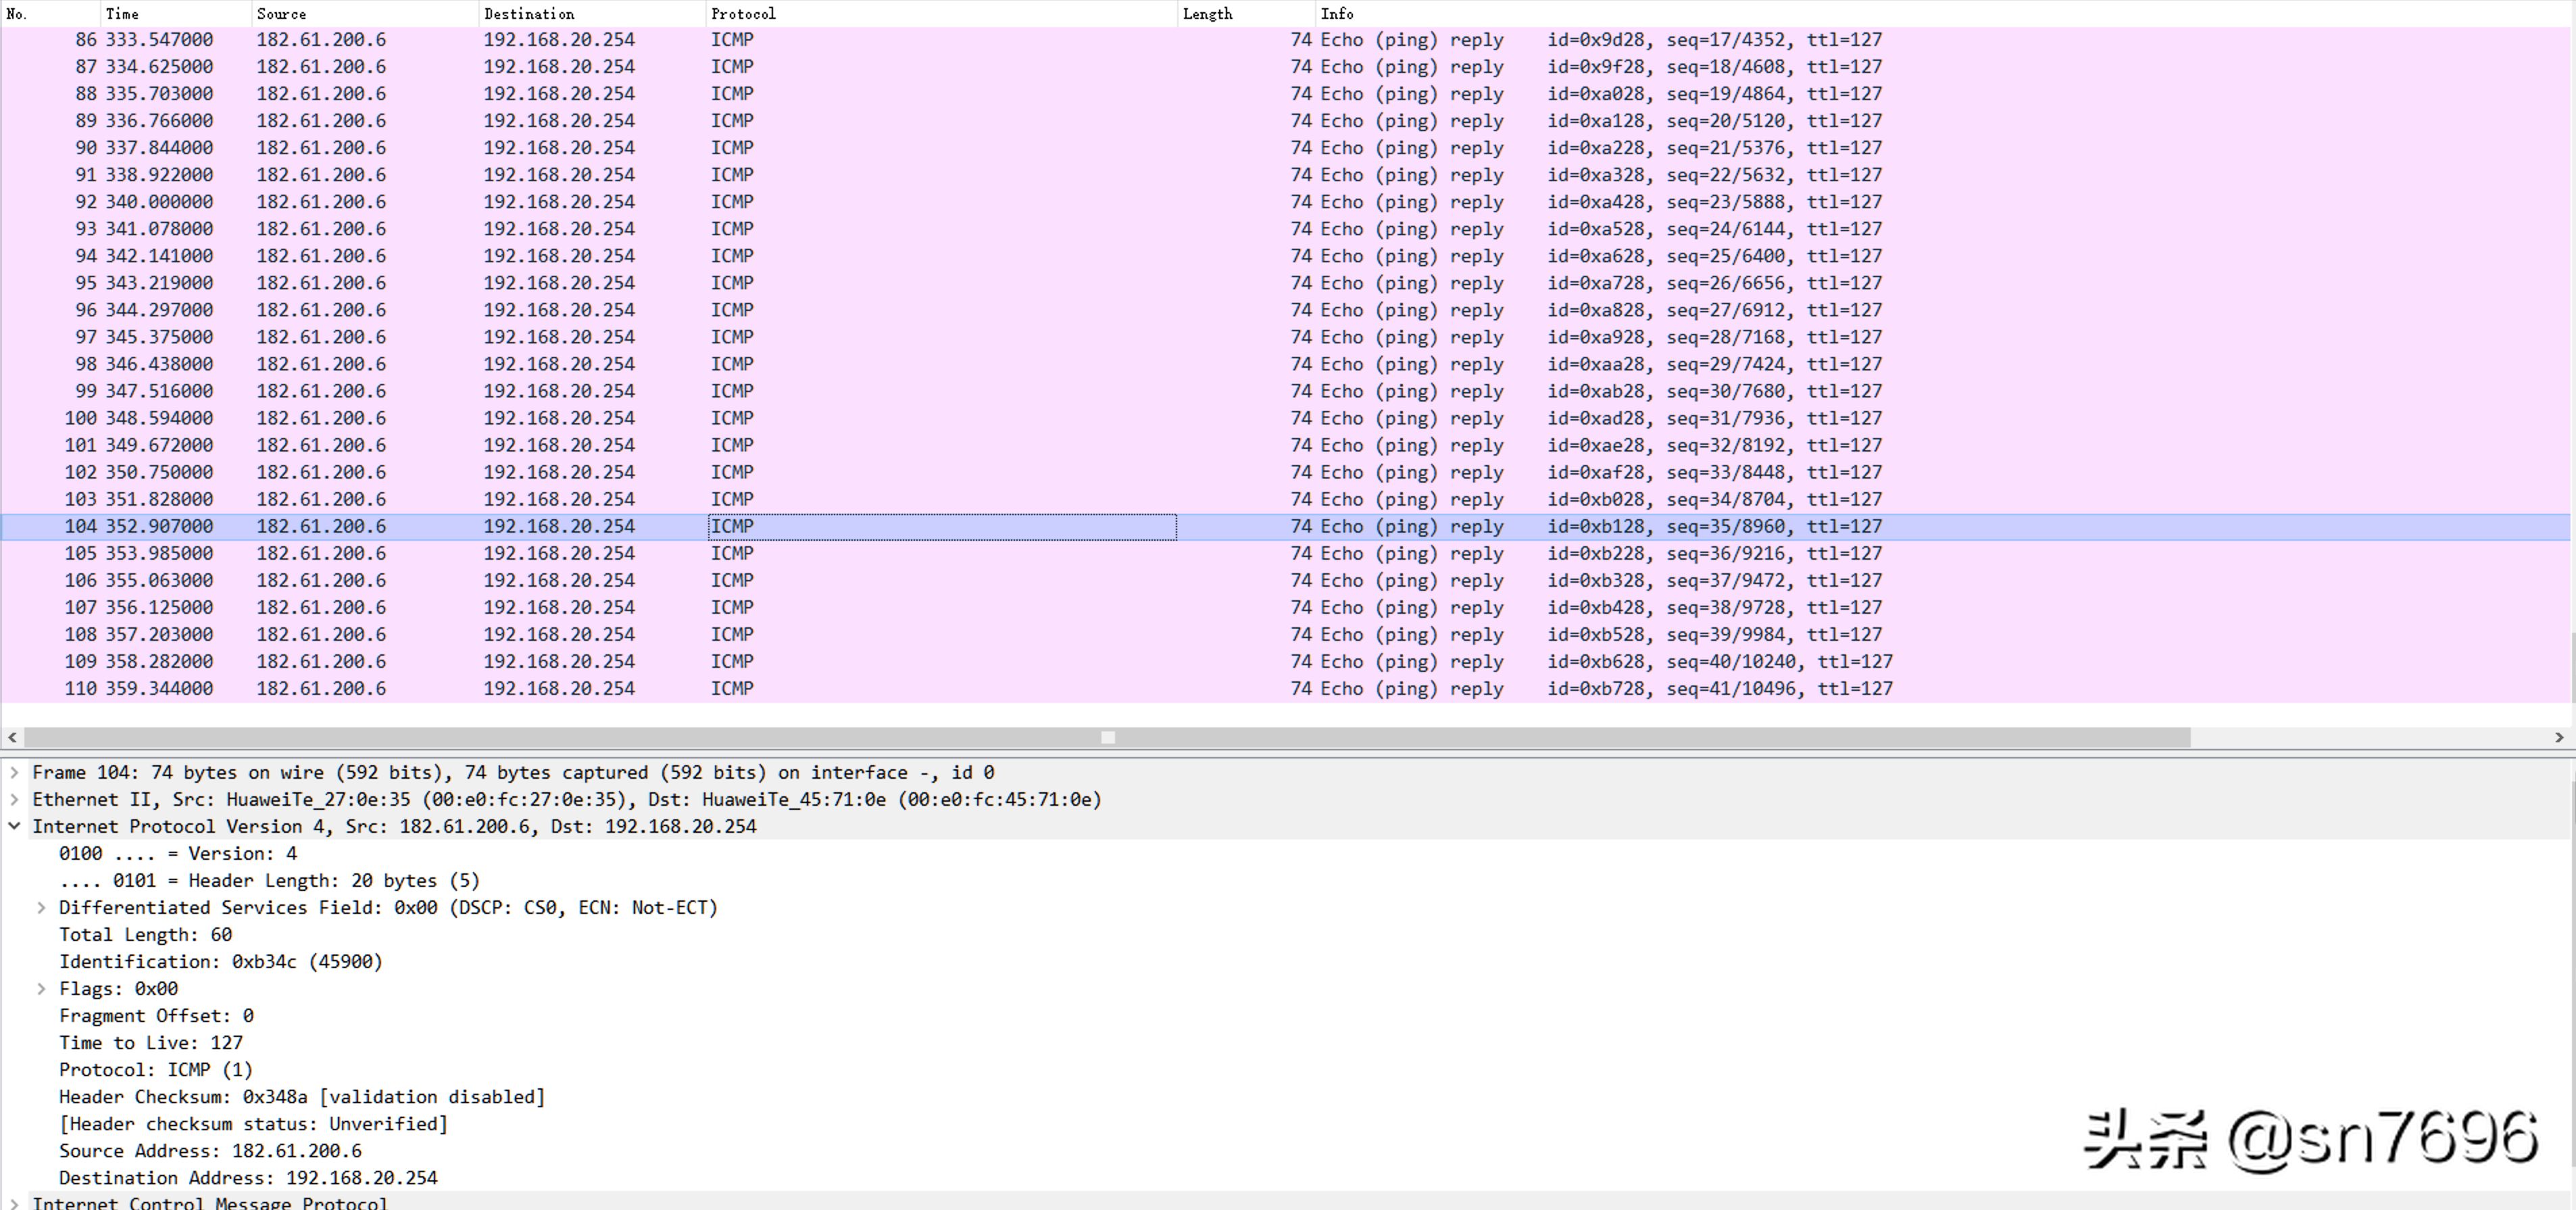Select the Fragment Offset: 0 field
Screen dimensions: 2576x1210
pyautogui.click(x=156, y=1015)
